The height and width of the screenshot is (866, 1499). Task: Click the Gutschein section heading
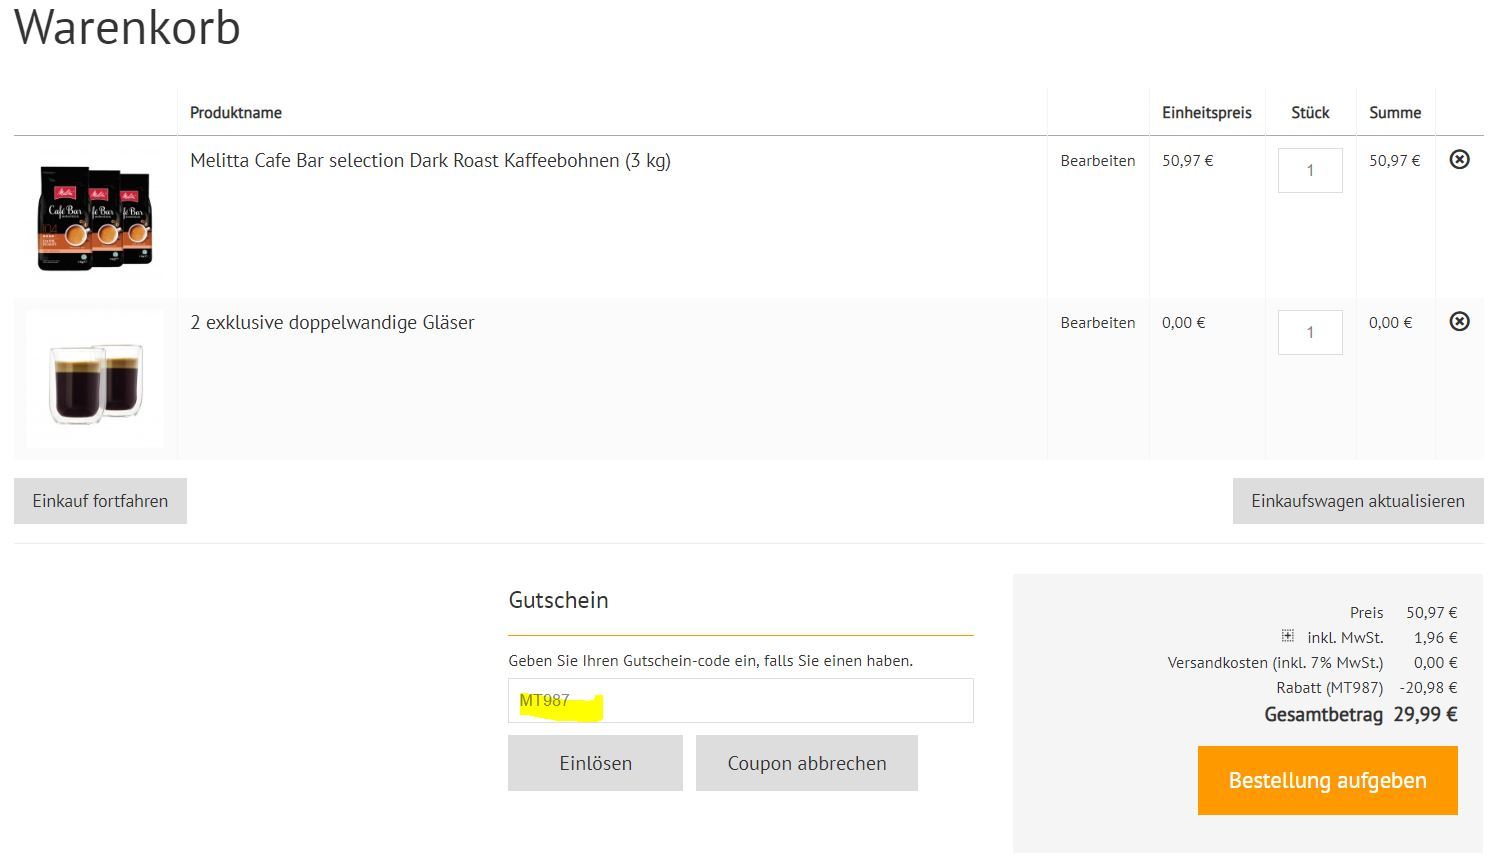pos(558,600)
